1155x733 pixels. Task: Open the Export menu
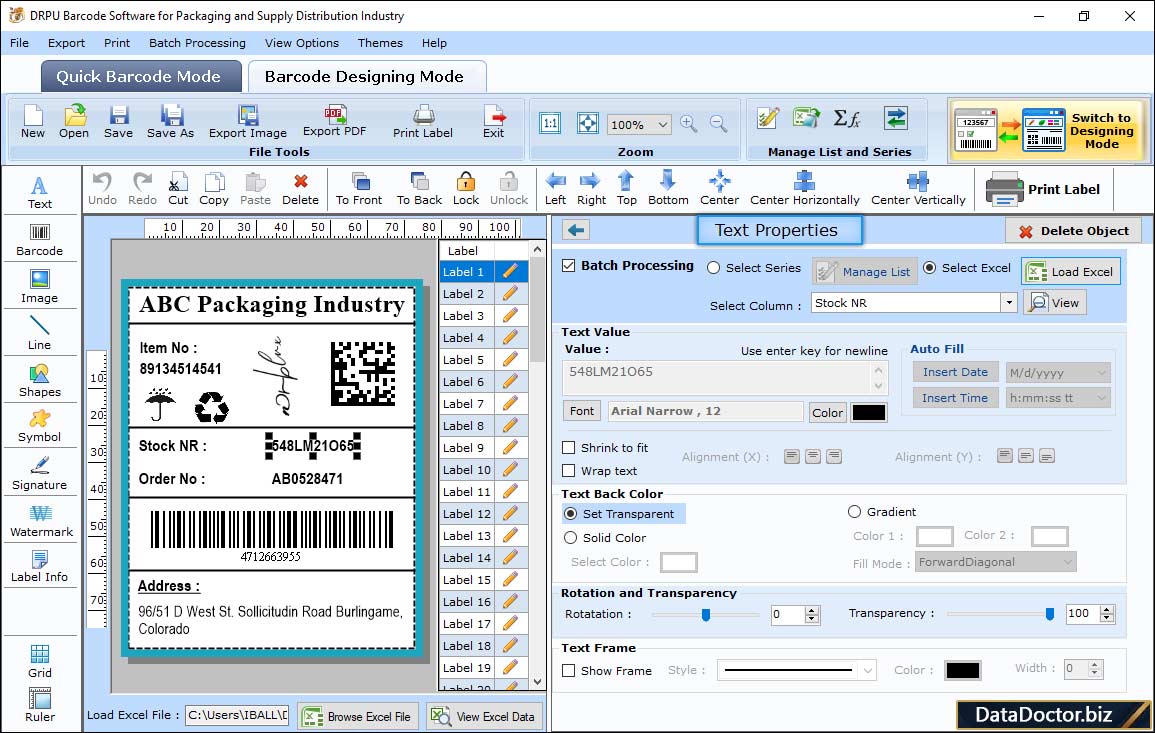(66, 43)
